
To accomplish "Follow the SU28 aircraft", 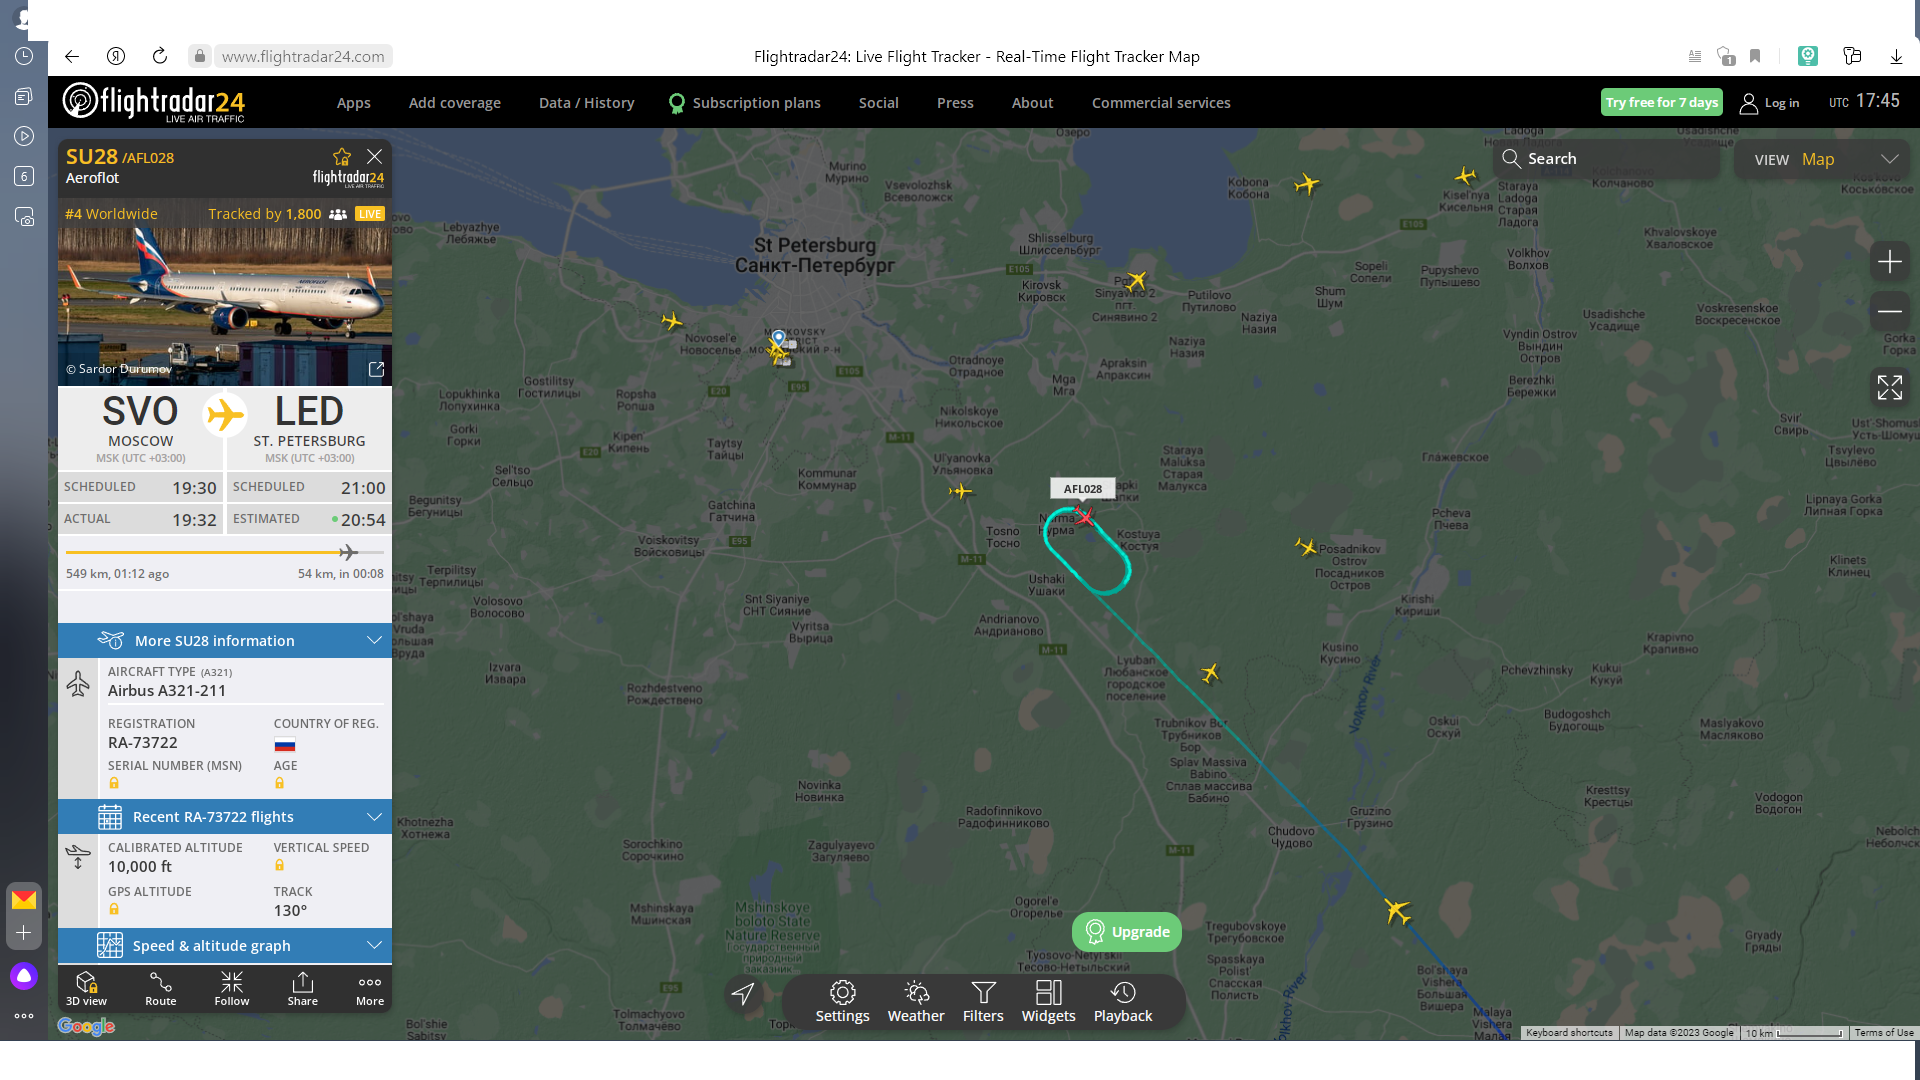I will [x=232, y=989].
